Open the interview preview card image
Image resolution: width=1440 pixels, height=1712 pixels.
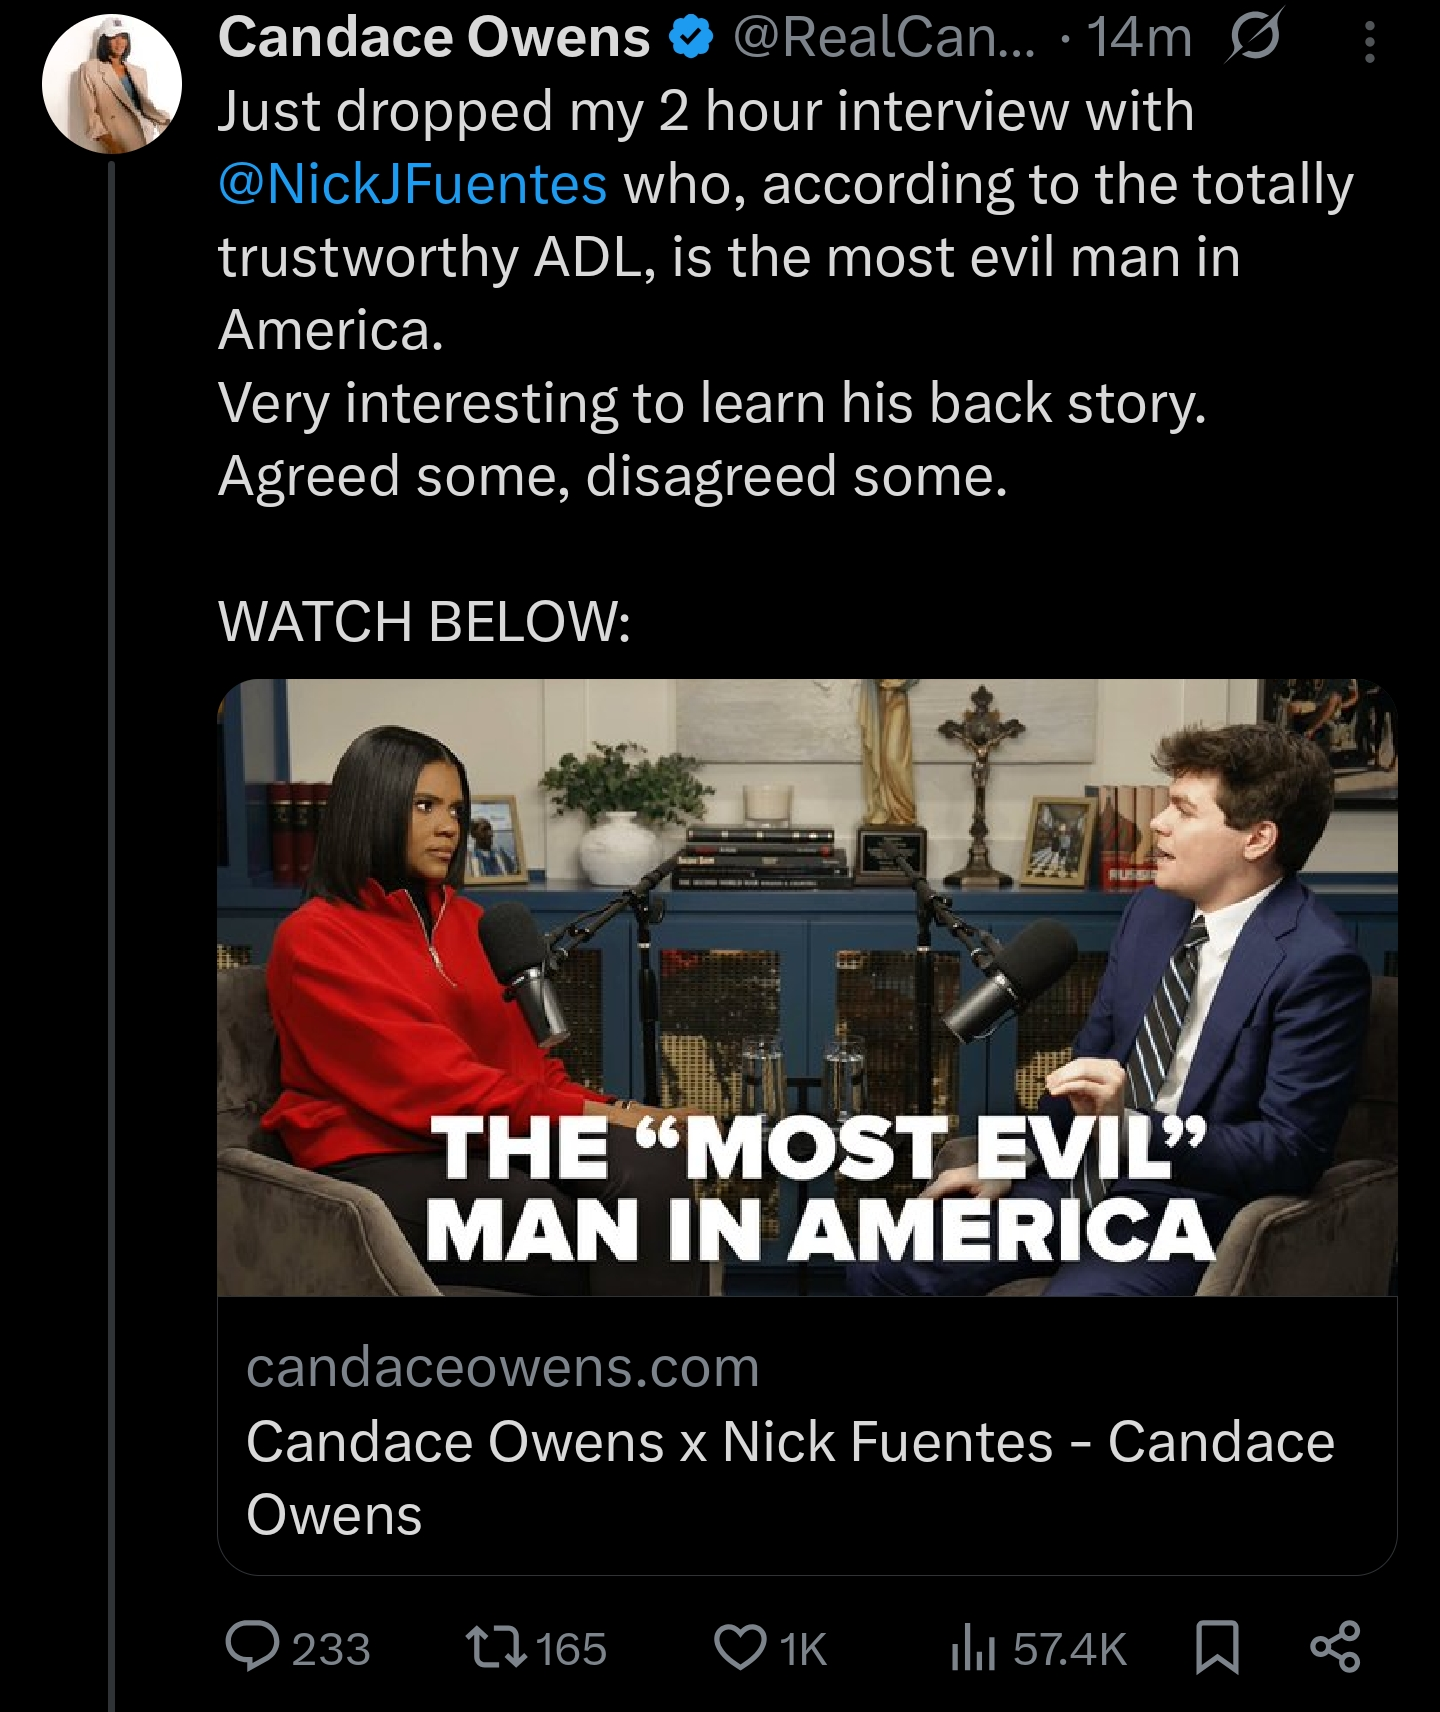[807, 988]
